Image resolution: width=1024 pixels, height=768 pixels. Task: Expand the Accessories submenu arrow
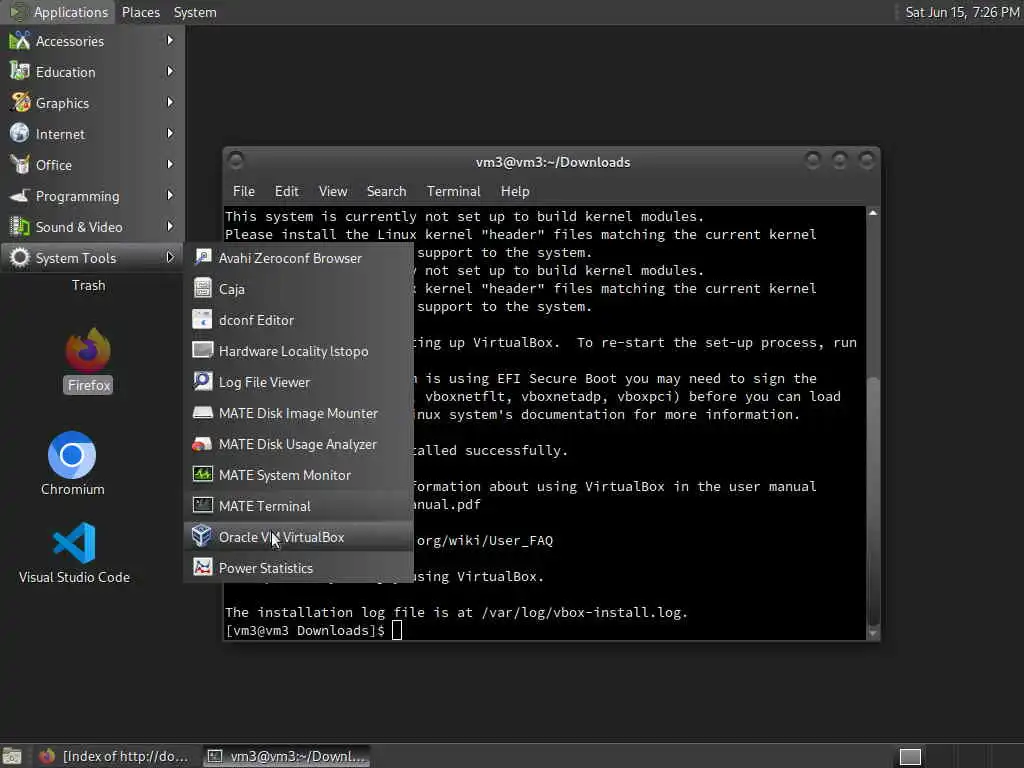[170, 40]
